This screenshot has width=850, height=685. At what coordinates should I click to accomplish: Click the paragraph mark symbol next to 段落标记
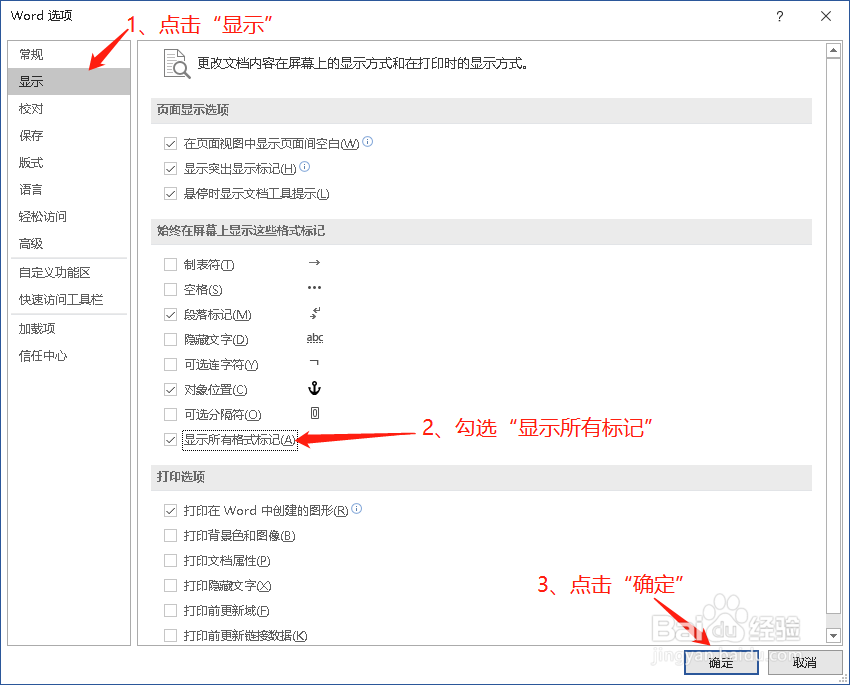pyautogui.click(x=315, y=313)
